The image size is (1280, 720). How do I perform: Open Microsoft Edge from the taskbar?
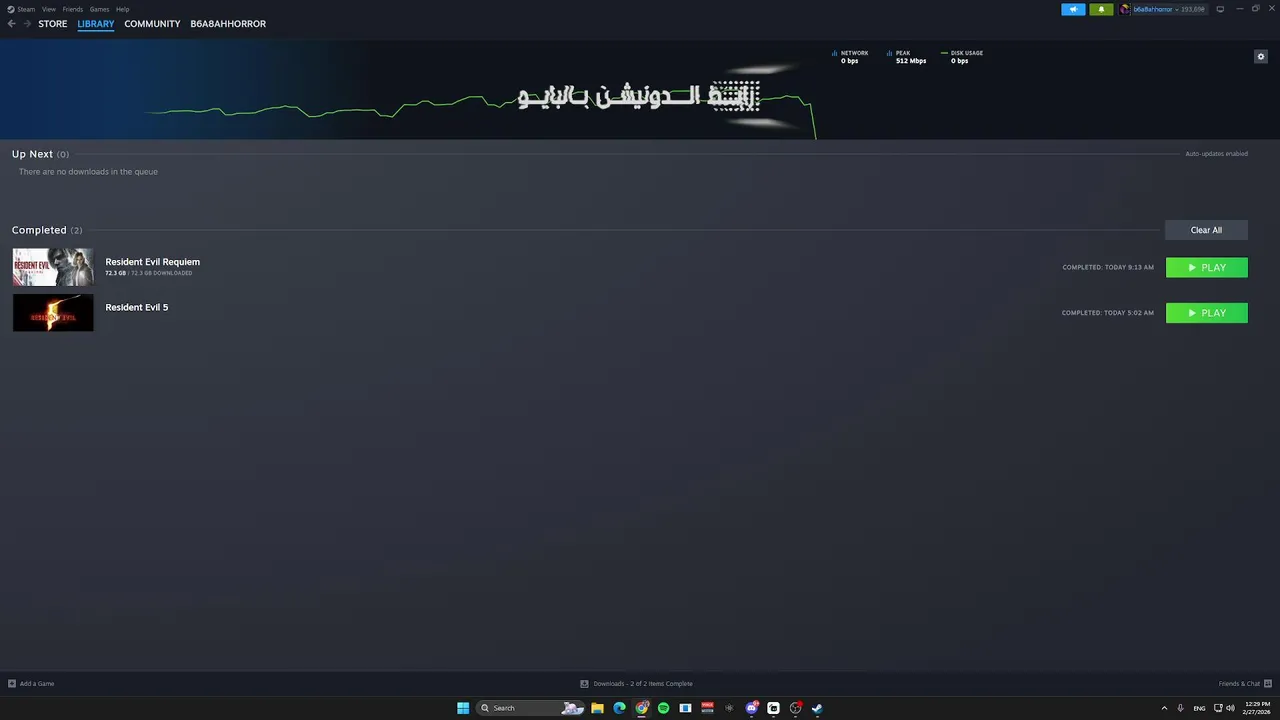(x=619, y=708)
